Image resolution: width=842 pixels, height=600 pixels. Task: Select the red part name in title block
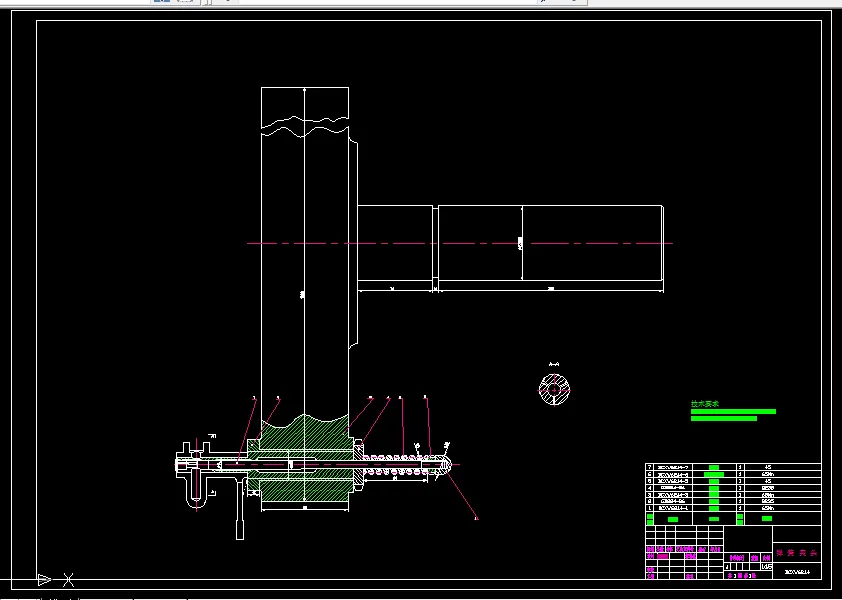point(797,553)
